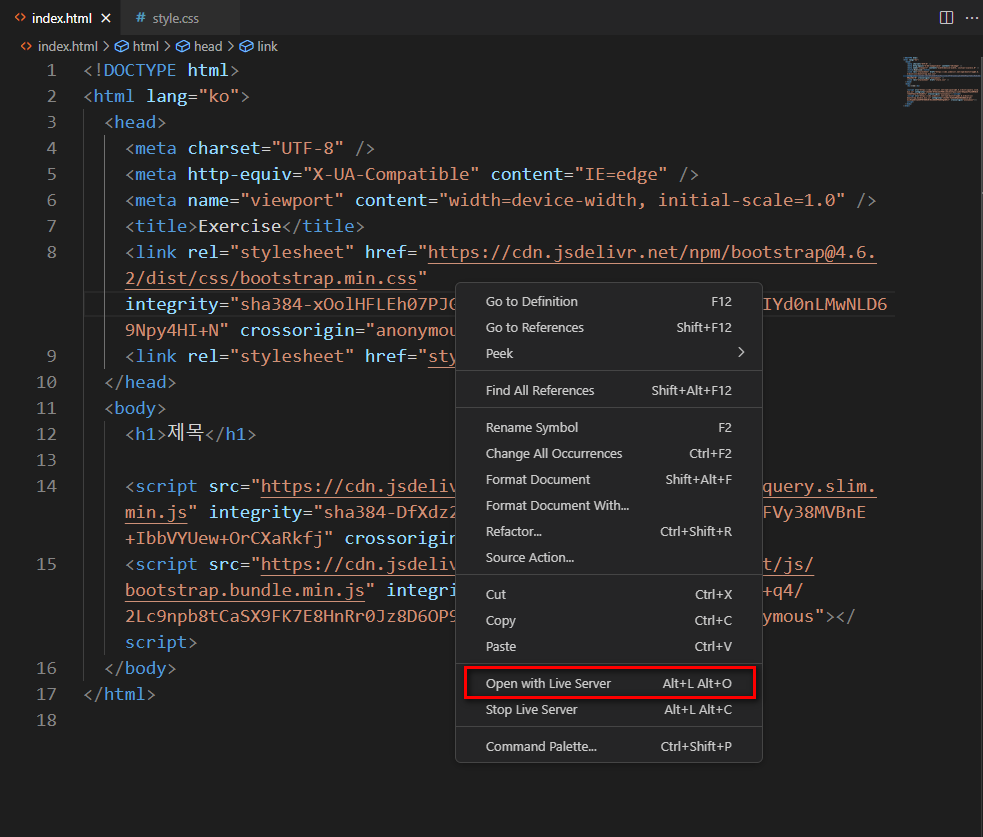Choose Rename Symbol from context menu
The width and height of the screenshot is (983, 837).
[609, 428]
